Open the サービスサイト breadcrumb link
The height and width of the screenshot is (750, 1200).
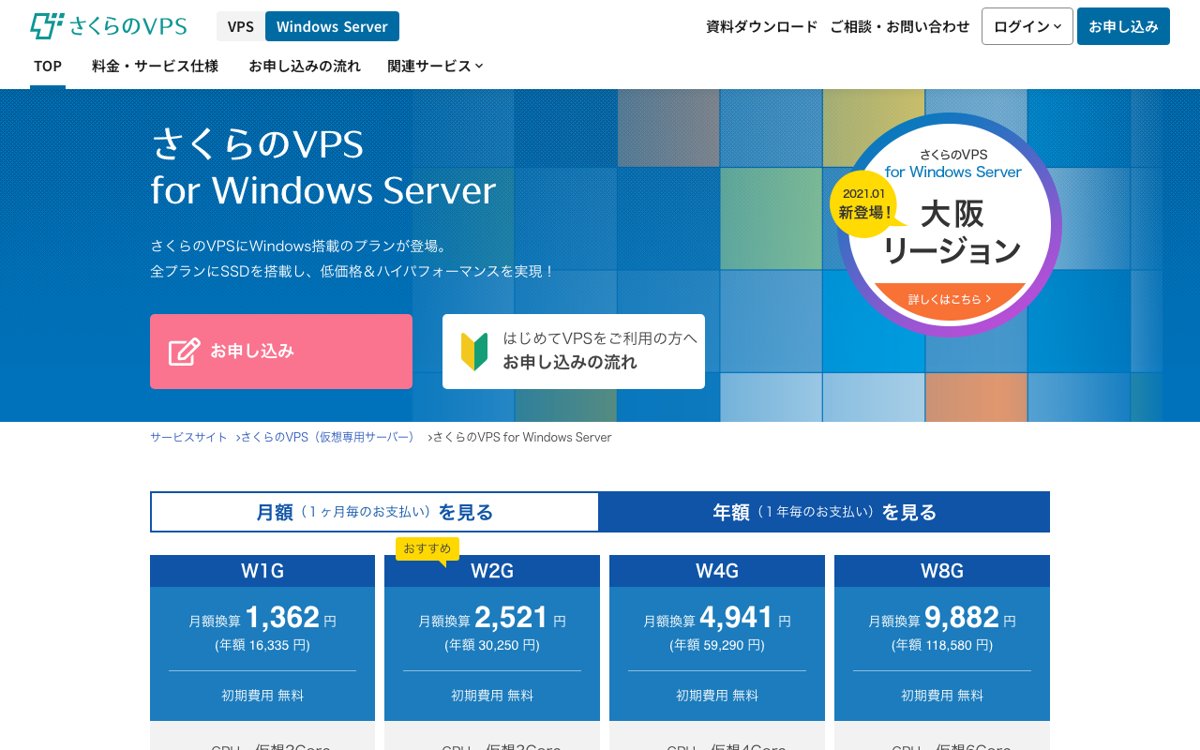pyautogui.click(x=189, y=437)
